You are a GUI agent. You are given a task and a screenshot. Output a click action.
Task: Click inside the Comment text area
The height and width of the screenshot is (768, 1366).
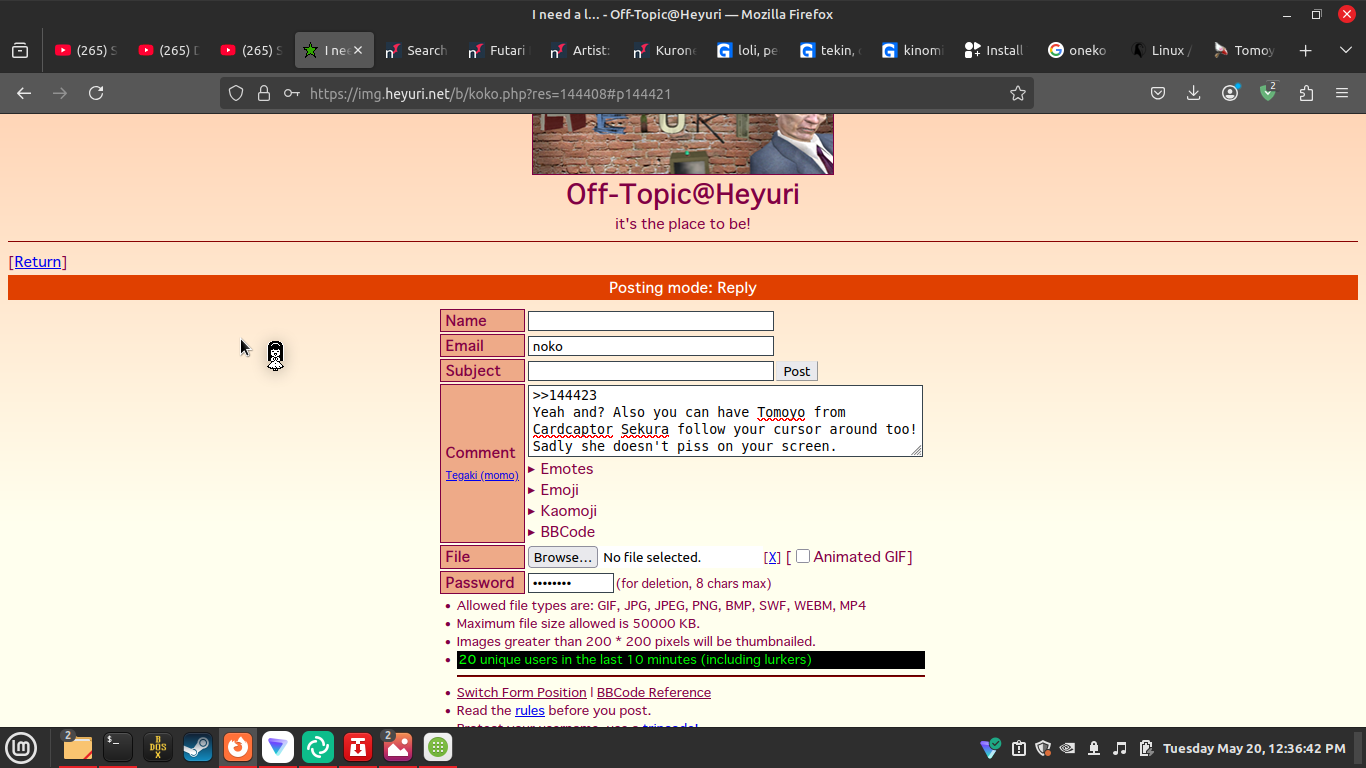(725, 421)
